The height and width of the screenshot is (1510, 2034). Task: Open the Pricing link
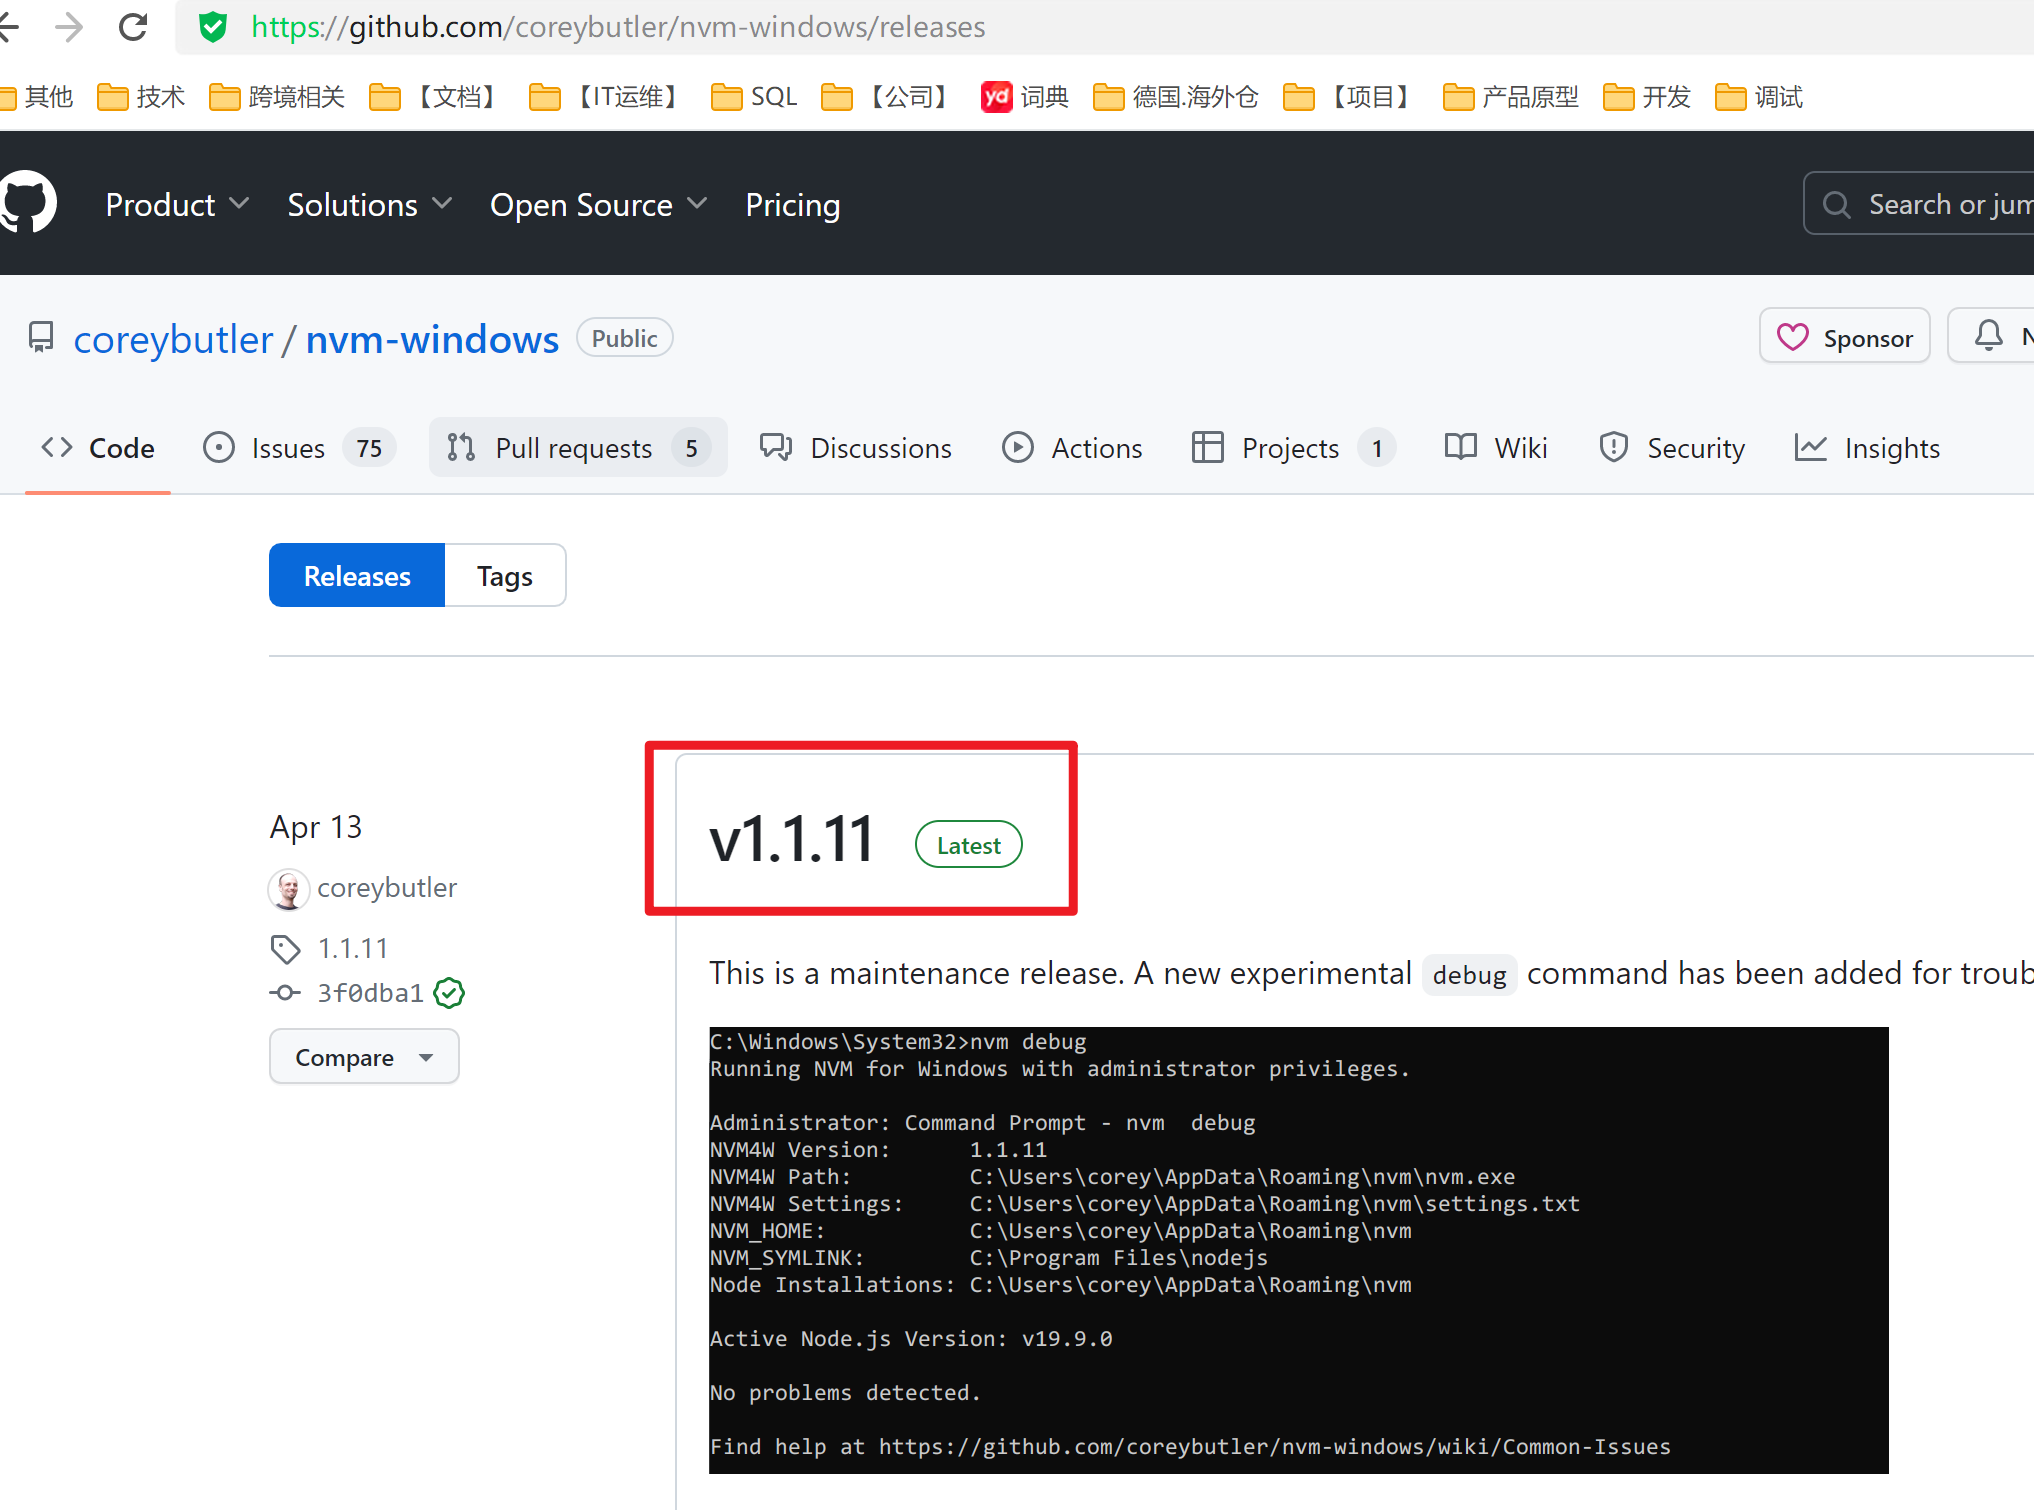click(792, 204)
